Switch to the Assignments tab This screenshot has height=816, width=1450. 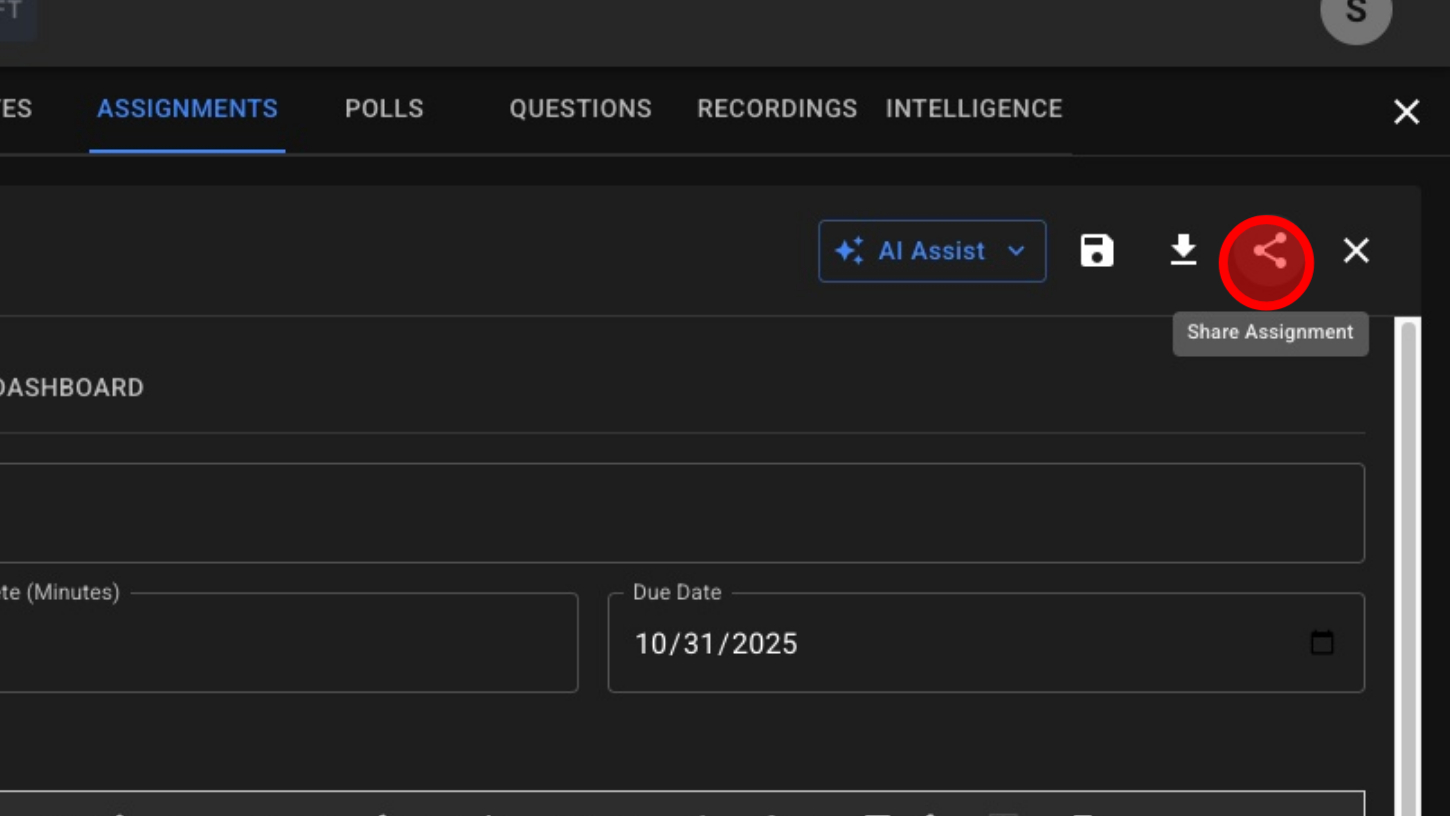(187, 109)
